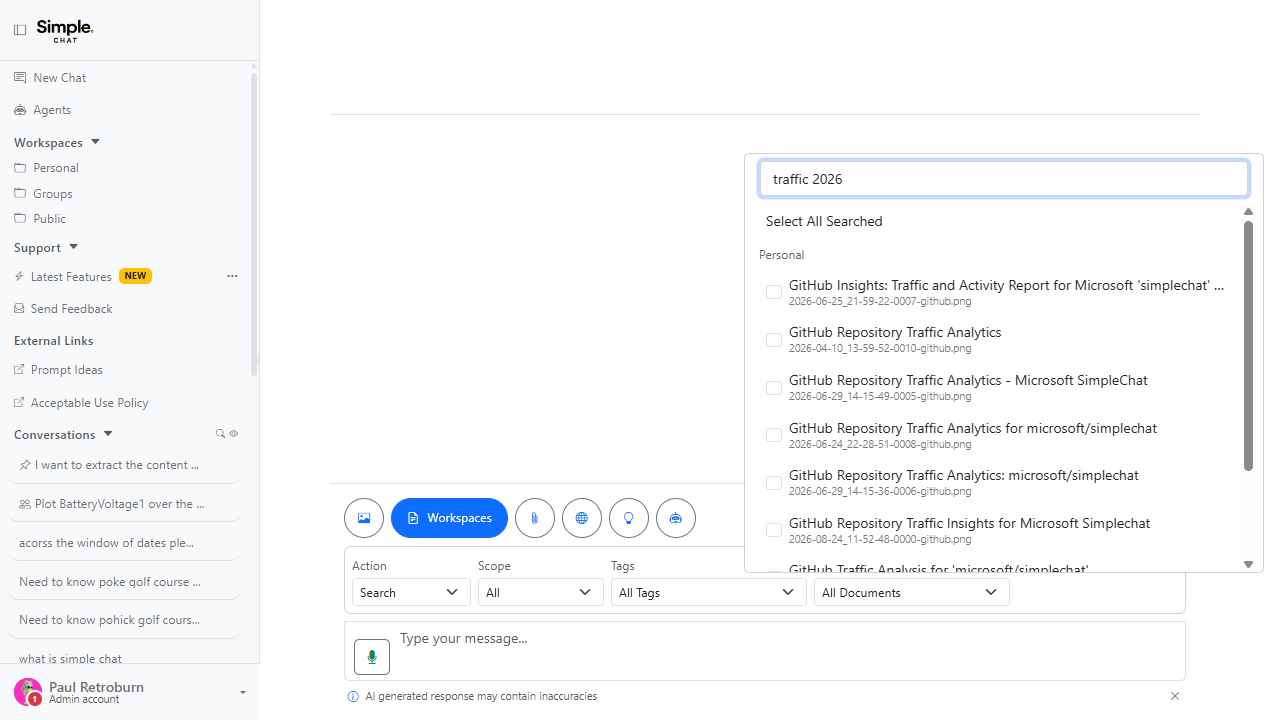Image resolution: width=1280 pixels, height=720 pixels.
Task: Click the 'Personal' group heading in document list
Action: (782, 255)
